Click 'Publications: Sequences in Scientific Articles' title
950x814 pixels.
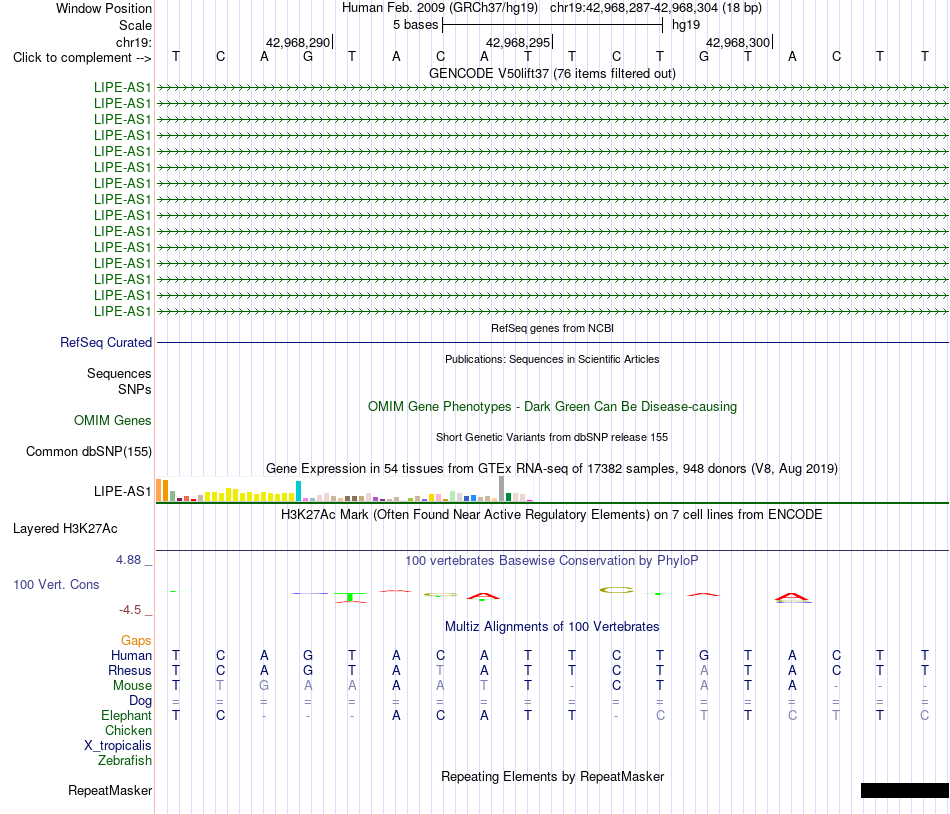[552, 359]
